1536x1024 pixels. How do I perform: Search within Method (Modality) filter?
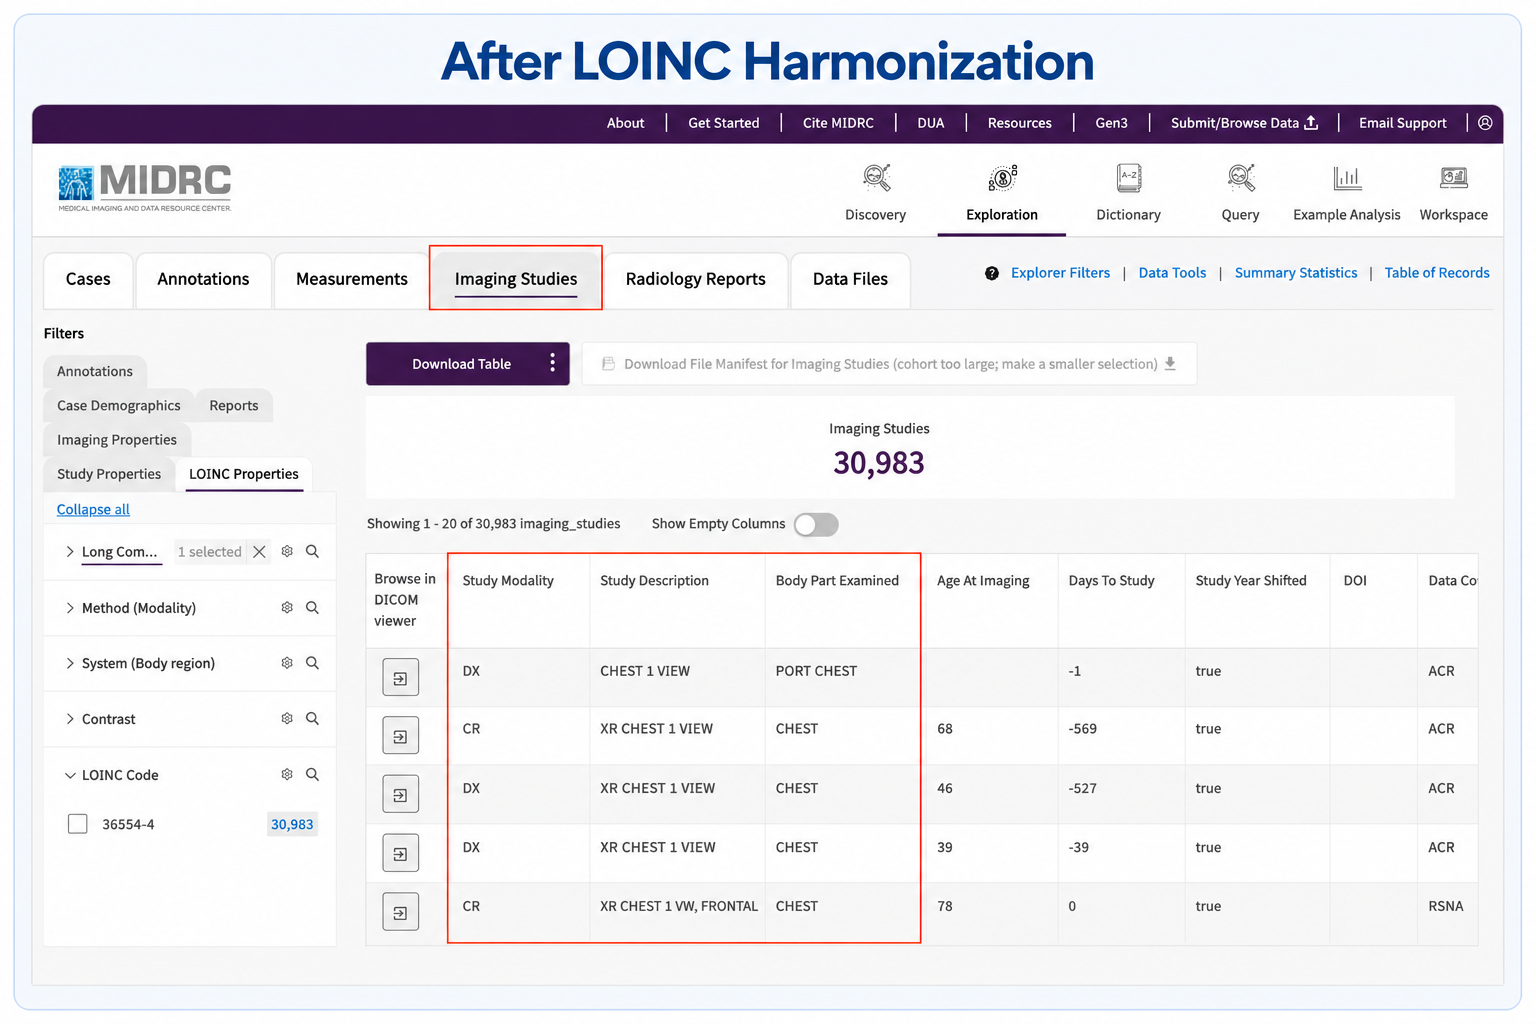312,608
